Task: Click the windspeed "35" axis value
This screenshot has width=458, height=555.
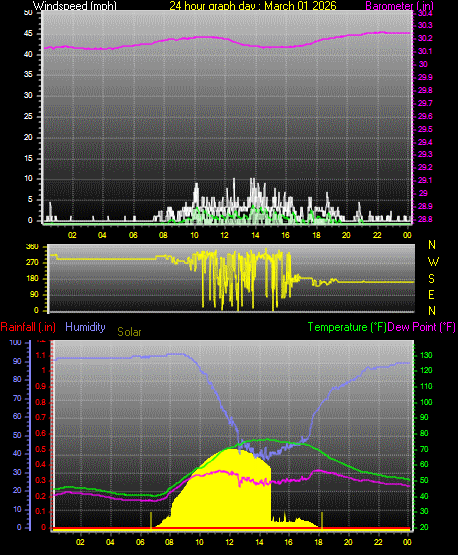Action: coord(28,75)
